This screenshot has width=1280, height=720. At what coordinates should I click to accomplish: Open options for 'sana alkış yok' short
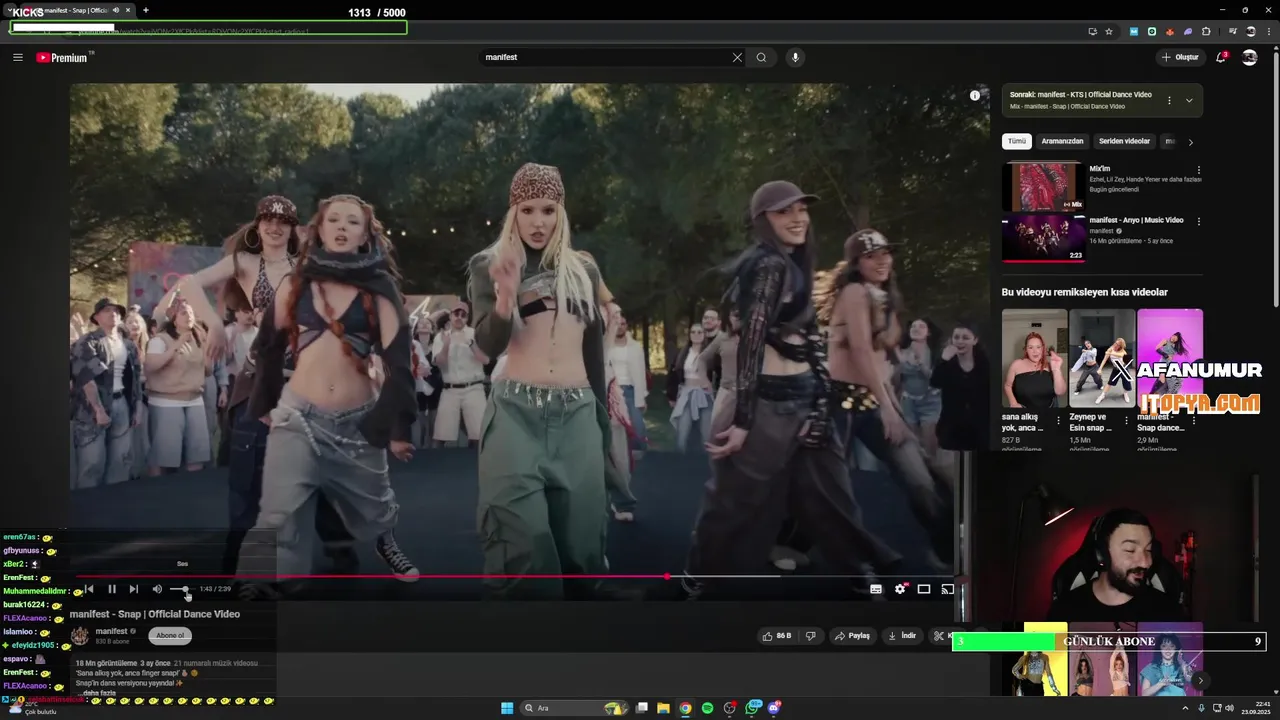click(x=1058, y=421)
